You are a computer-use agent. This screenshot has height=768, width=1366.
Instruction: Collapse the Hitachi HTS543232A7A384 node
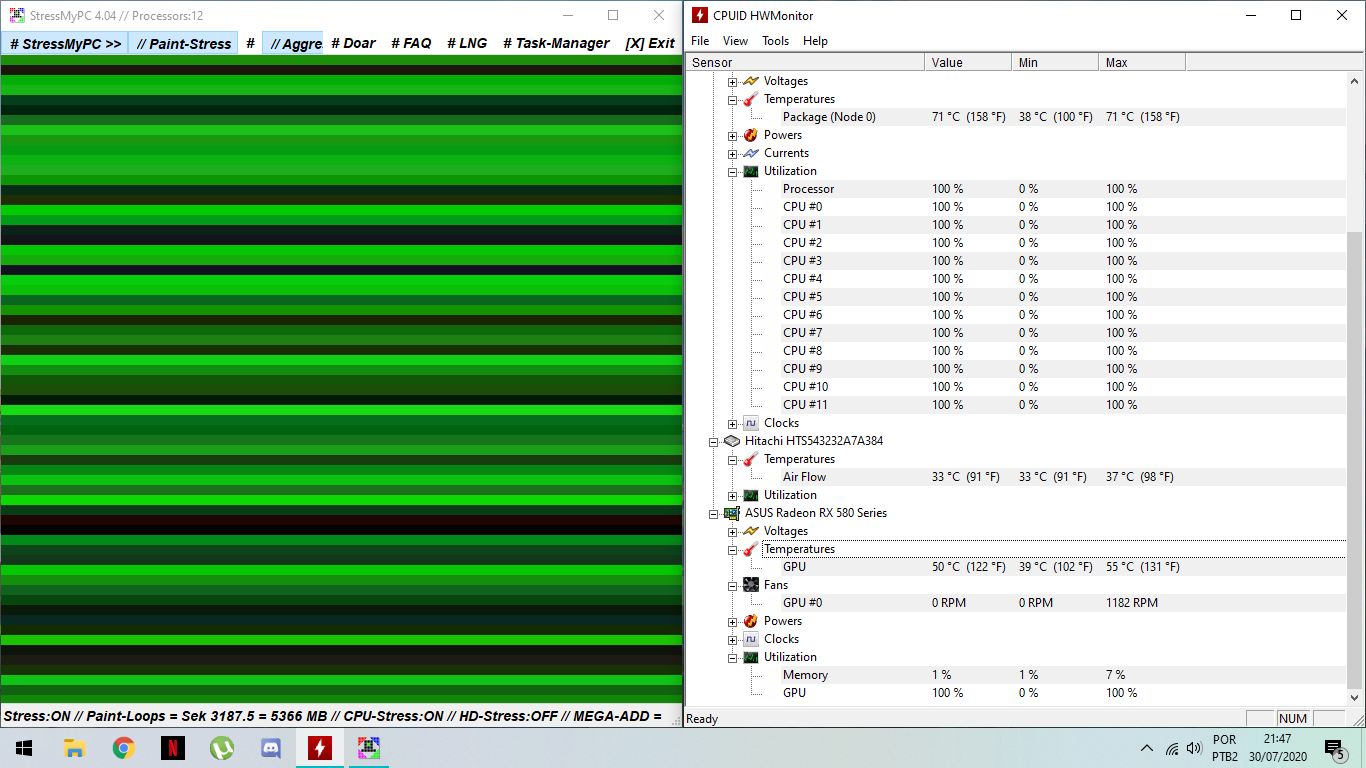(x=714, y=441)
